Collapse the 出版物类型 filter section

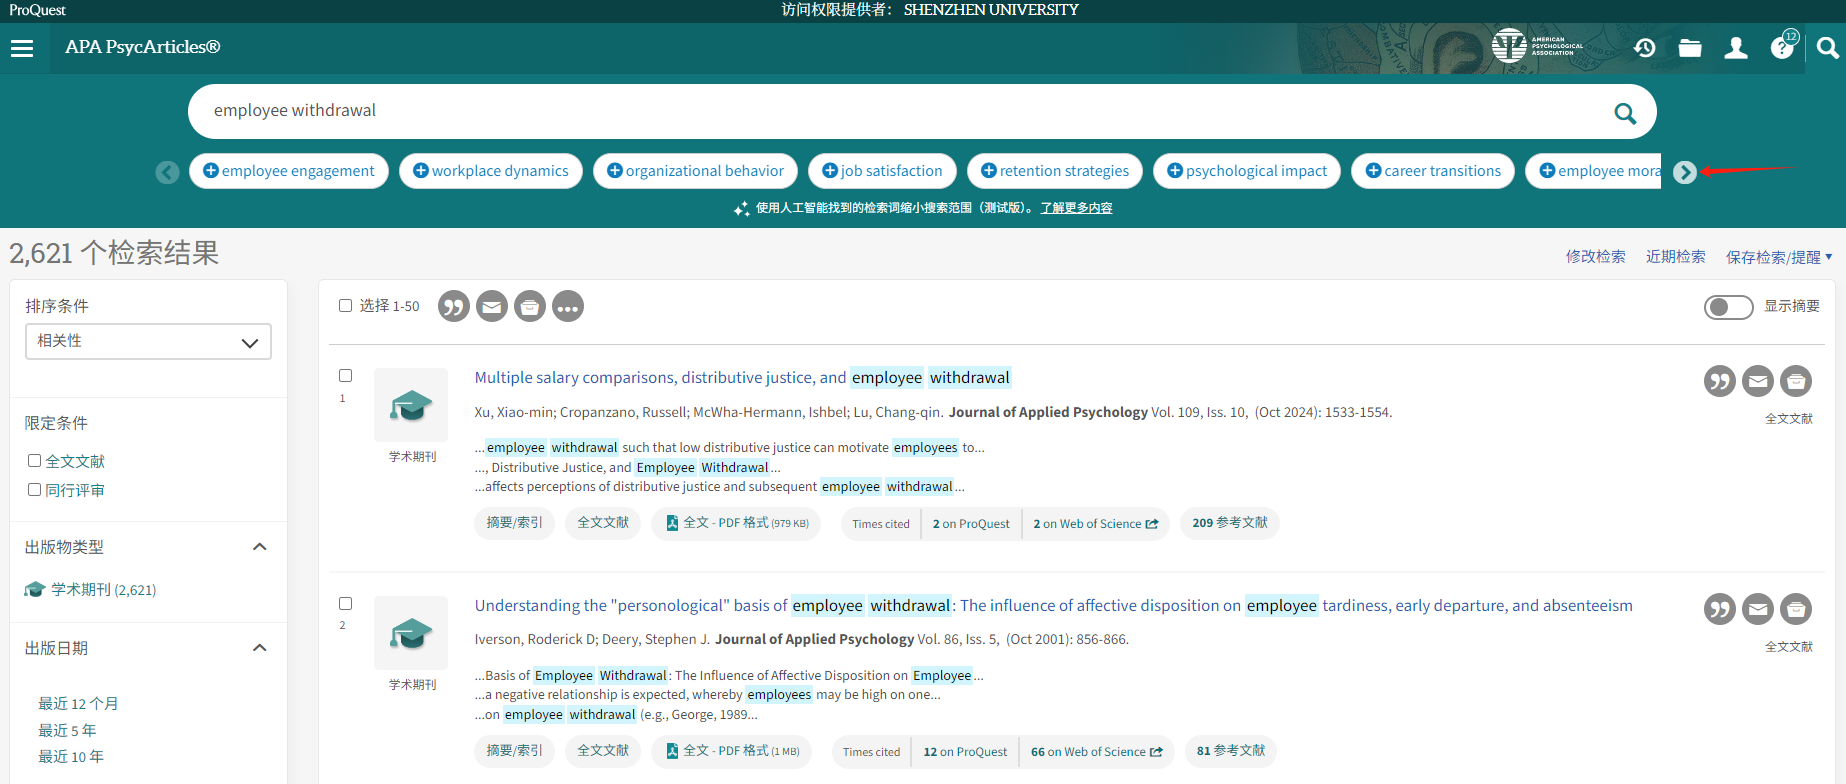pos(260,547)
